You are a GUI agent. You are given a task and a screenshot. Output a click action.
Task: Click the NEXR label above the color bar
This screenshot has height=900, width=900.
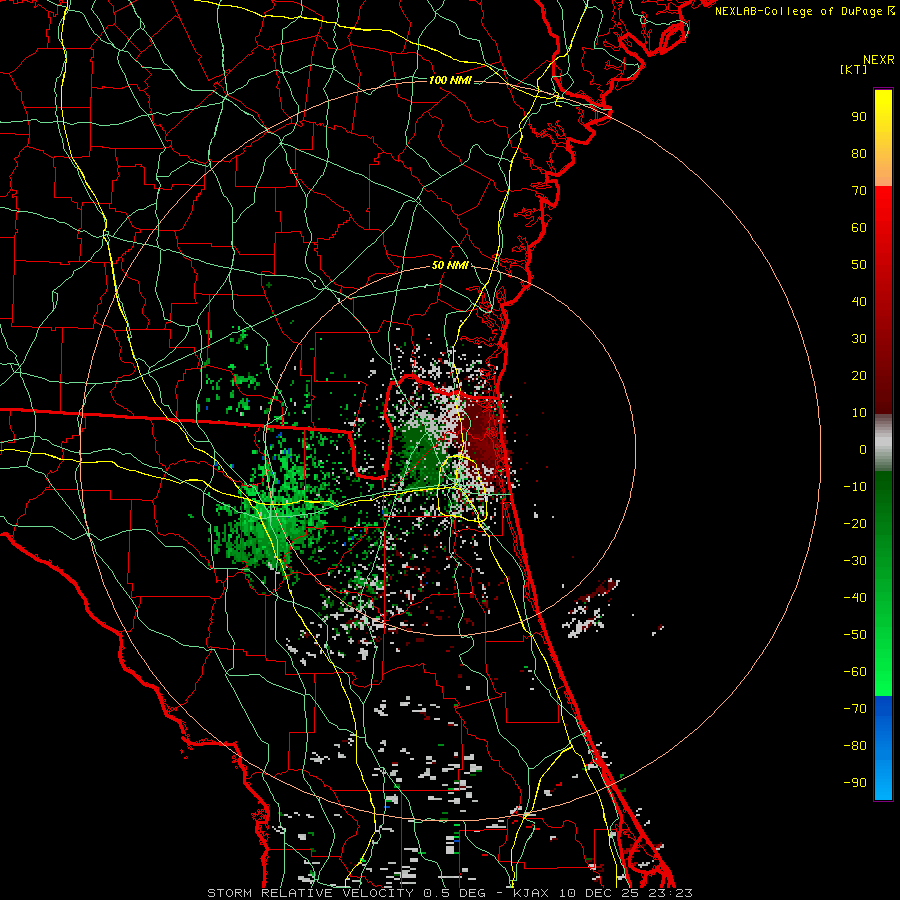(879, 60)
